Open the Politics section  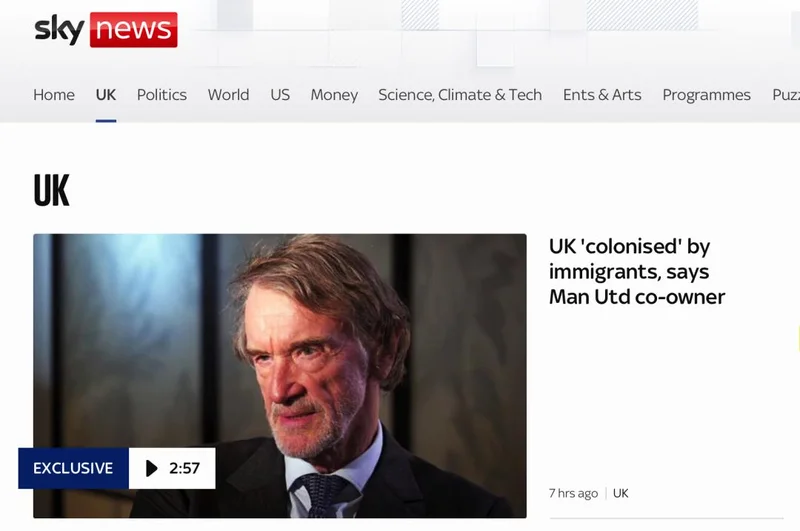(162, 95)
